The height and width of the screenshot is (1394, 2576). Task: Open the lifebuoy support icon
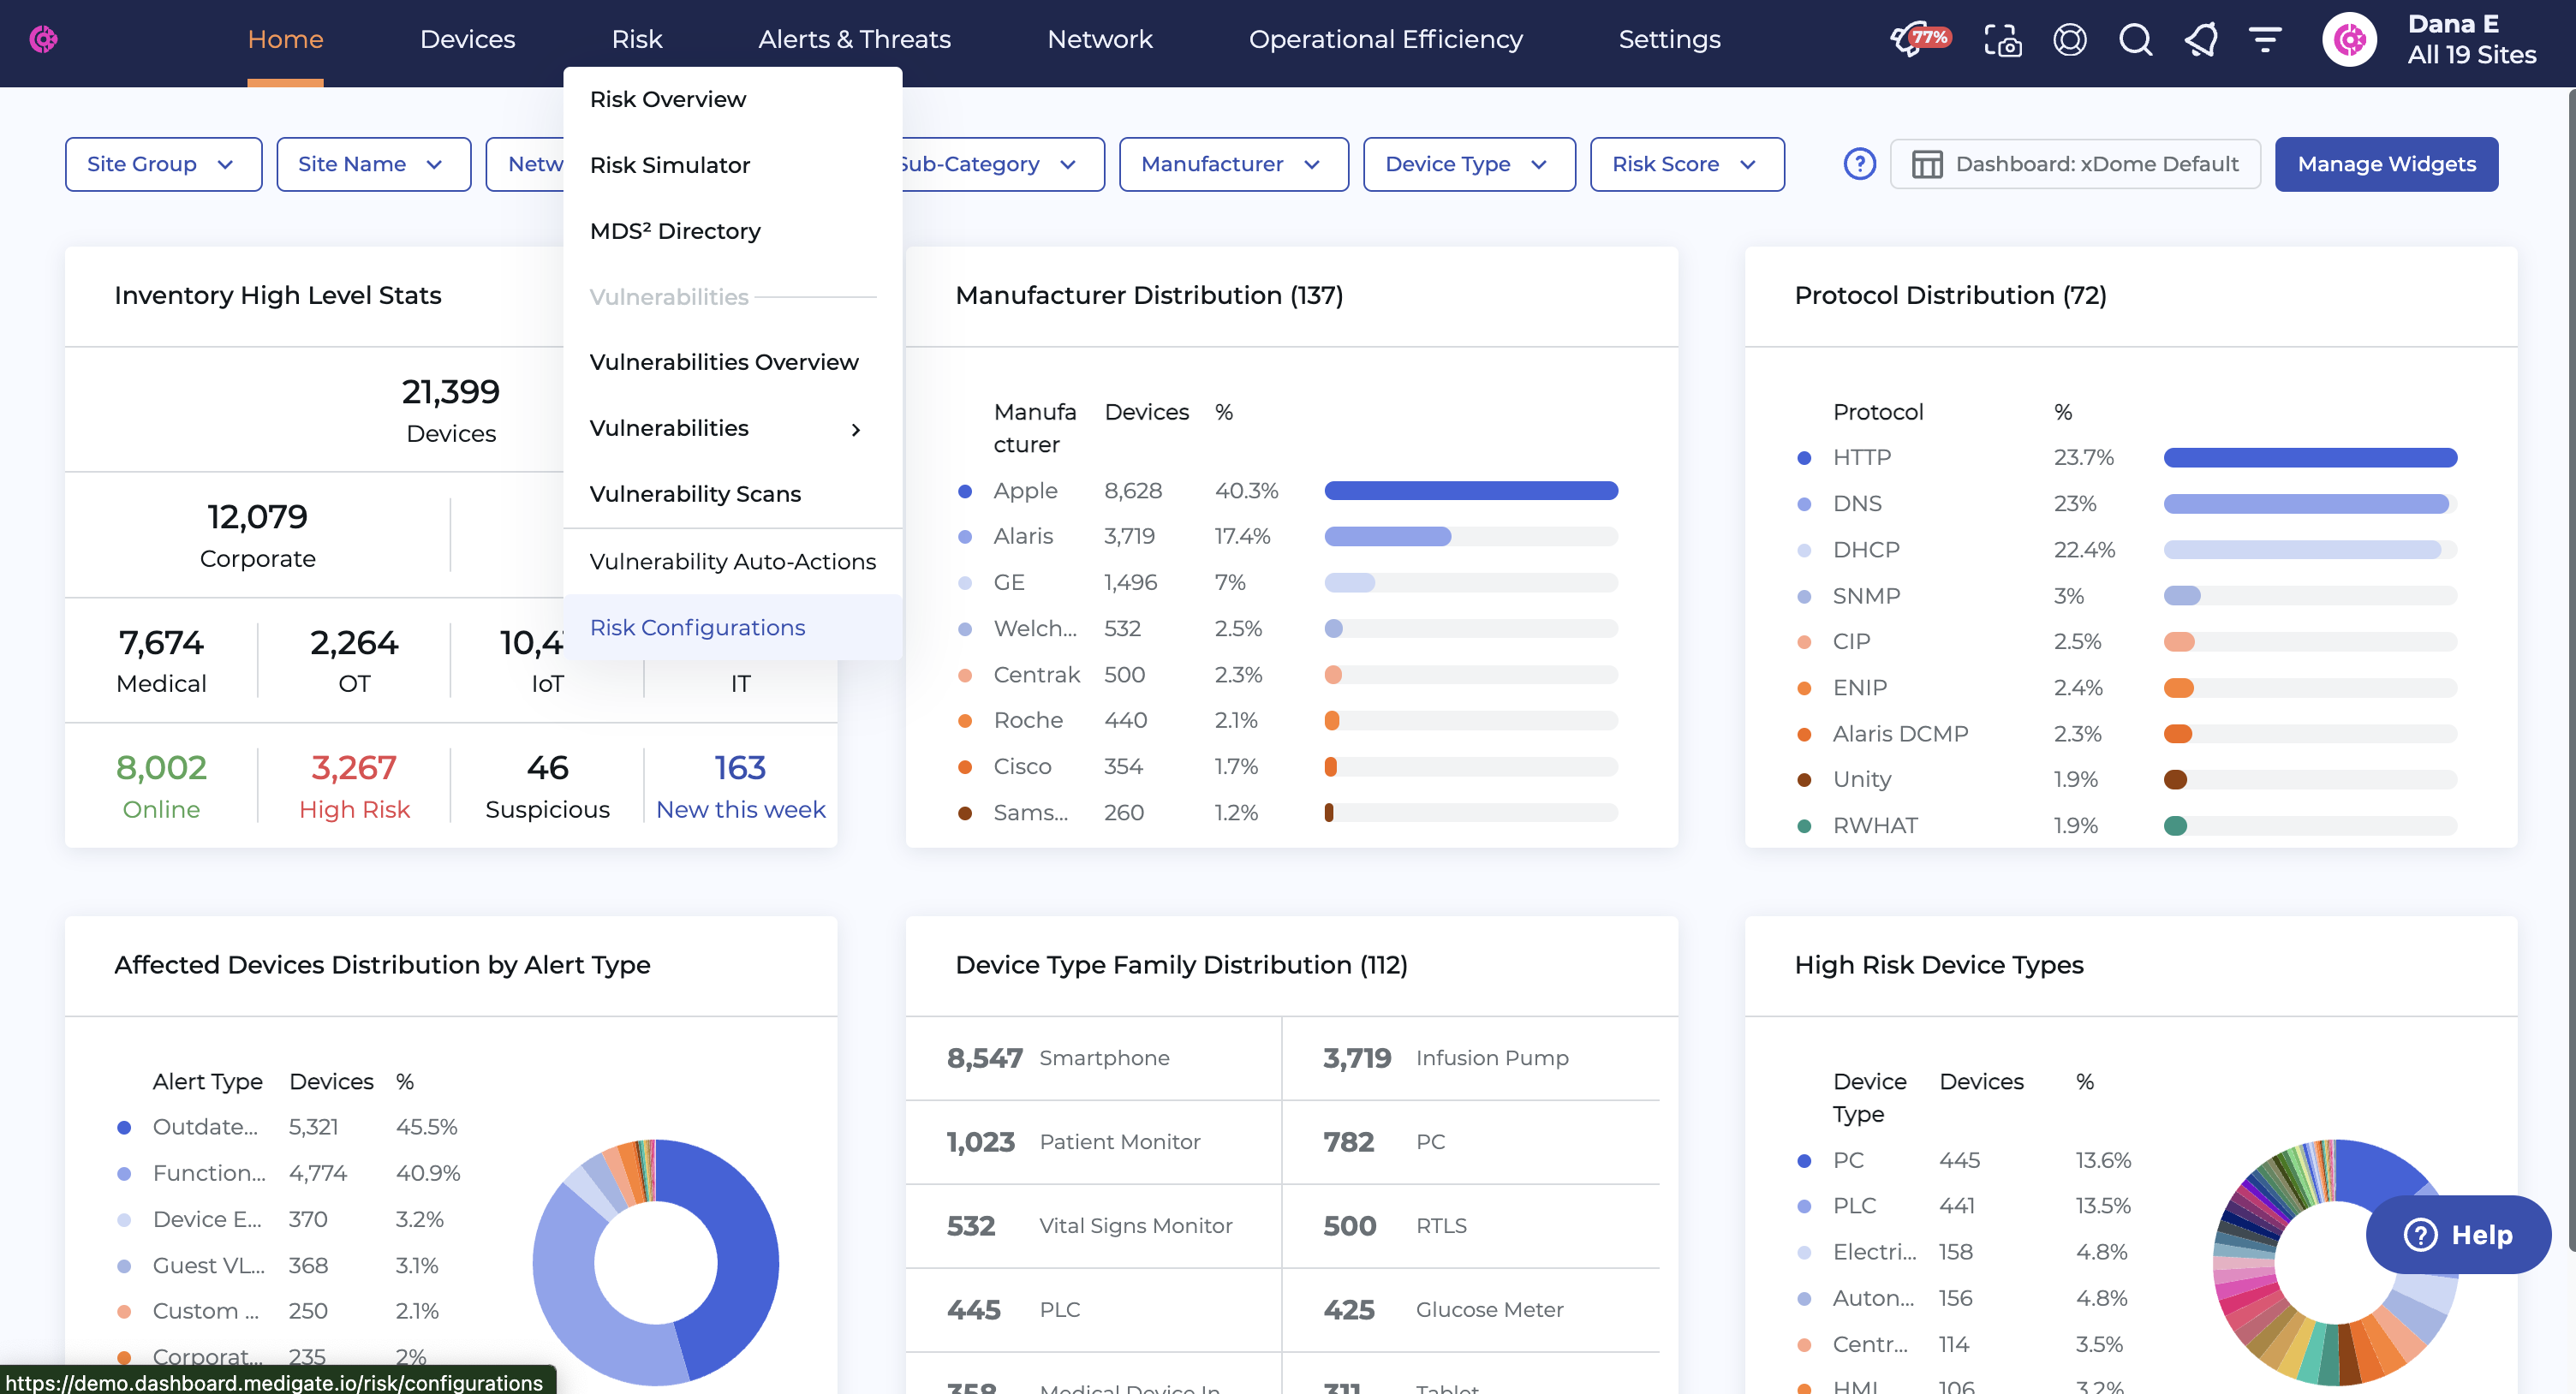[x=2069, y=40]
